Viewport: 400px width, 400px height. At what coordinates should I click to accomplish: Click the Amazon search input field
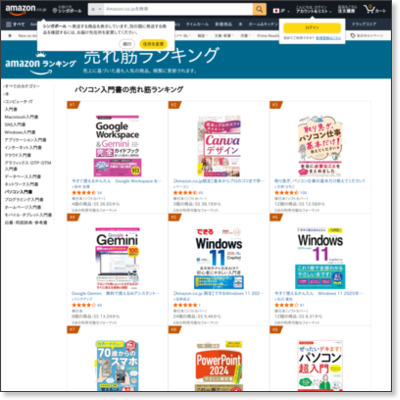(178, 9)
